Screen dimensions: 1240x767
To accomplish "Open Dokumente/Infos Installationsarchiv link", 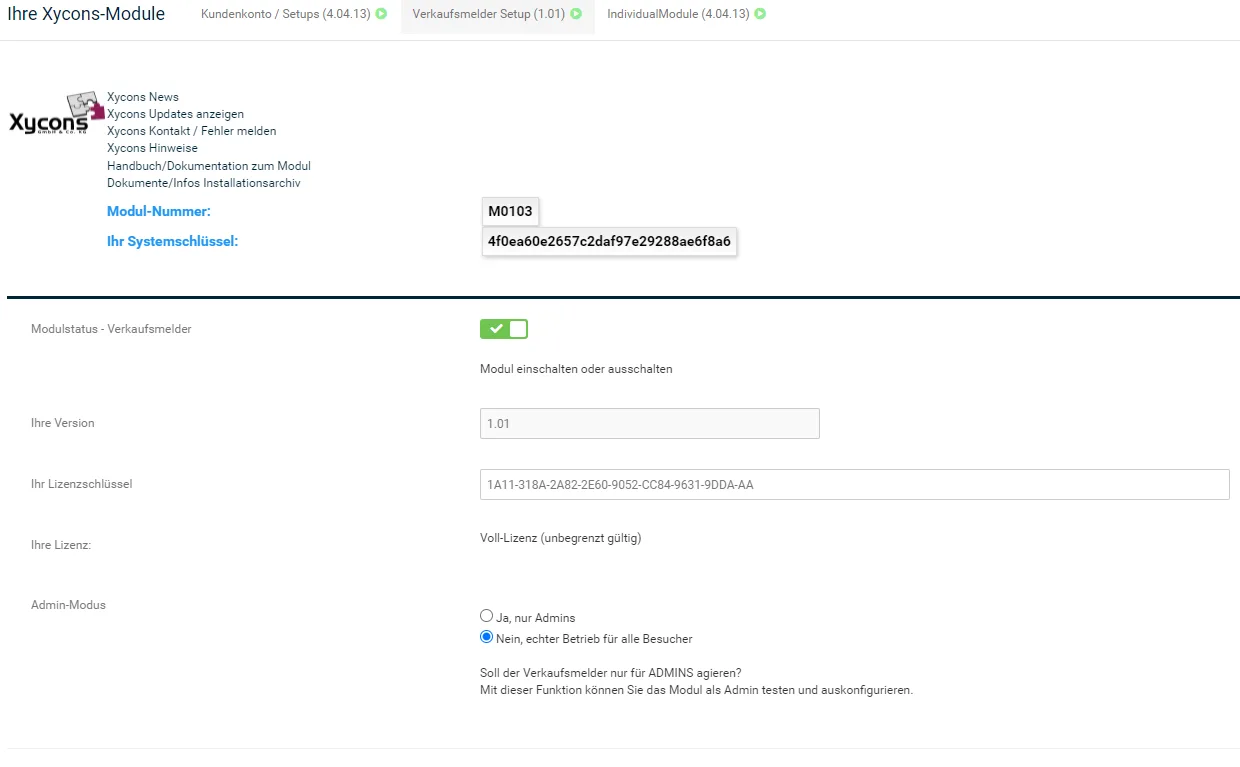I will 204,183.
